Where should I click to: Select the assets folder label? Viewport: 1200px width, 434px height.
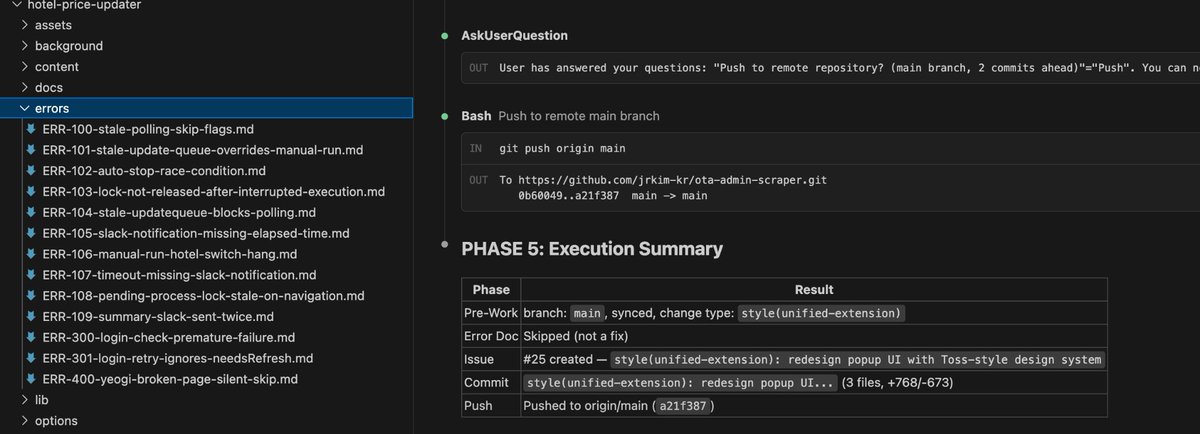pyautogui.click(x=53, y=25)
